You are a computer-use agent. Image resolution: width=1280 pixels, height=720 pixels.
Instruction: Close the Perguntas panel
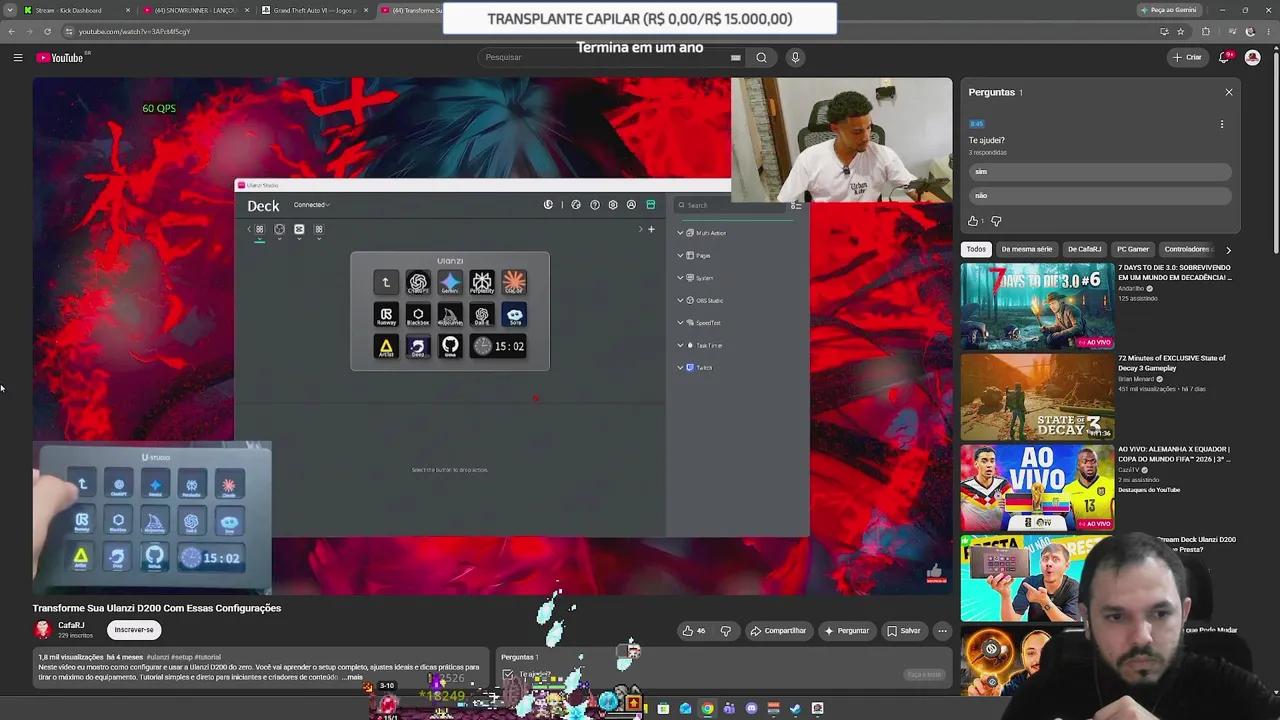(x=1229, y=92)
